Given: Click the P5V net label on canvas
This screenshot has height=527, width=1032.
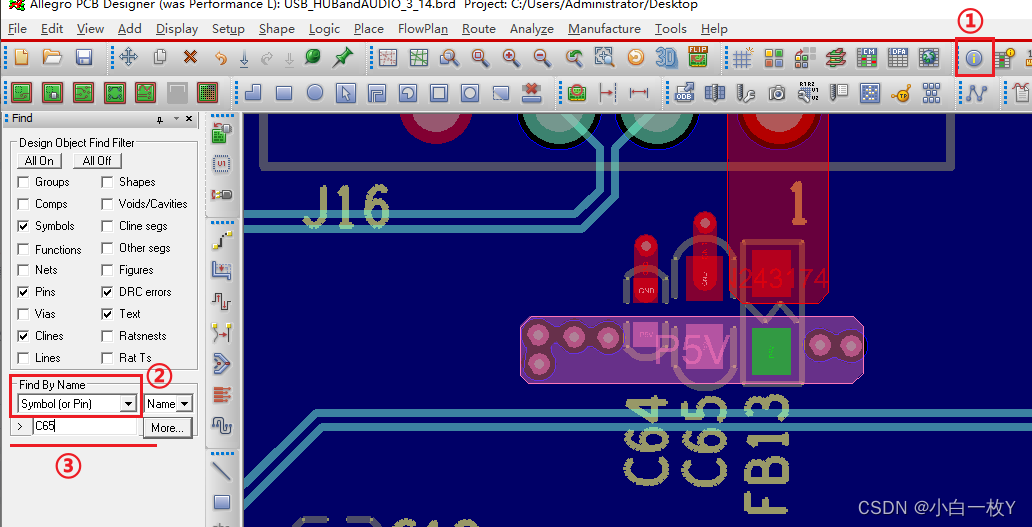Looking at the screenshot, I should [x=692, y=351].
